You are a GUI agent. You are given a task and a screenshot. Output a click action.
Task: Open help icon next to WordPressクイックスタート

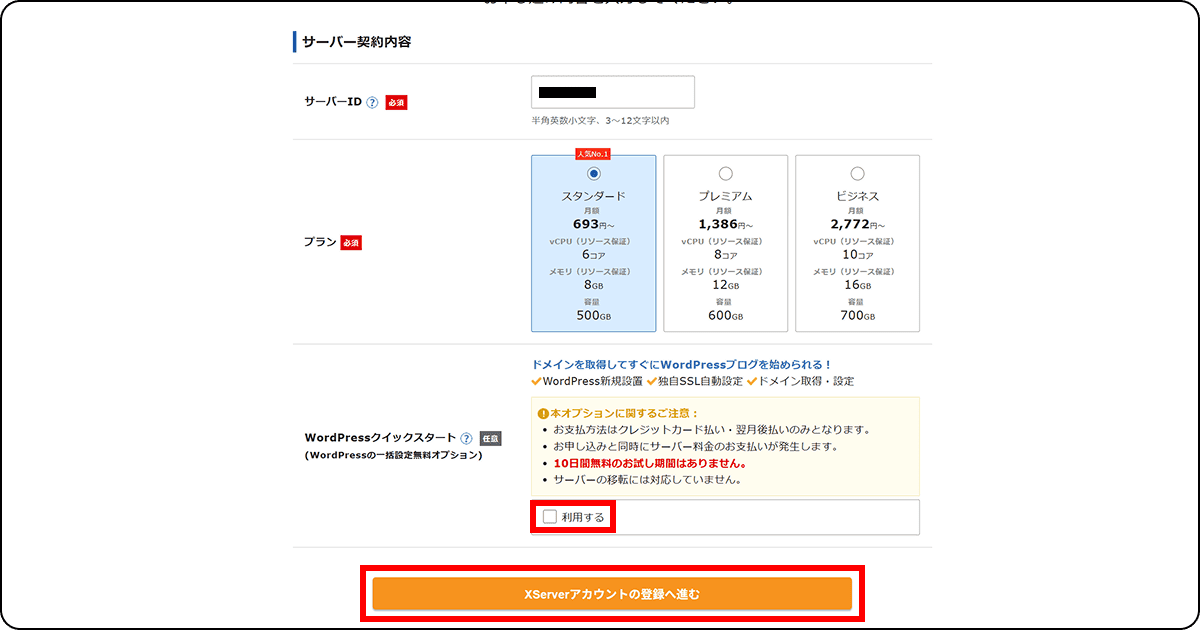(466, 438)
